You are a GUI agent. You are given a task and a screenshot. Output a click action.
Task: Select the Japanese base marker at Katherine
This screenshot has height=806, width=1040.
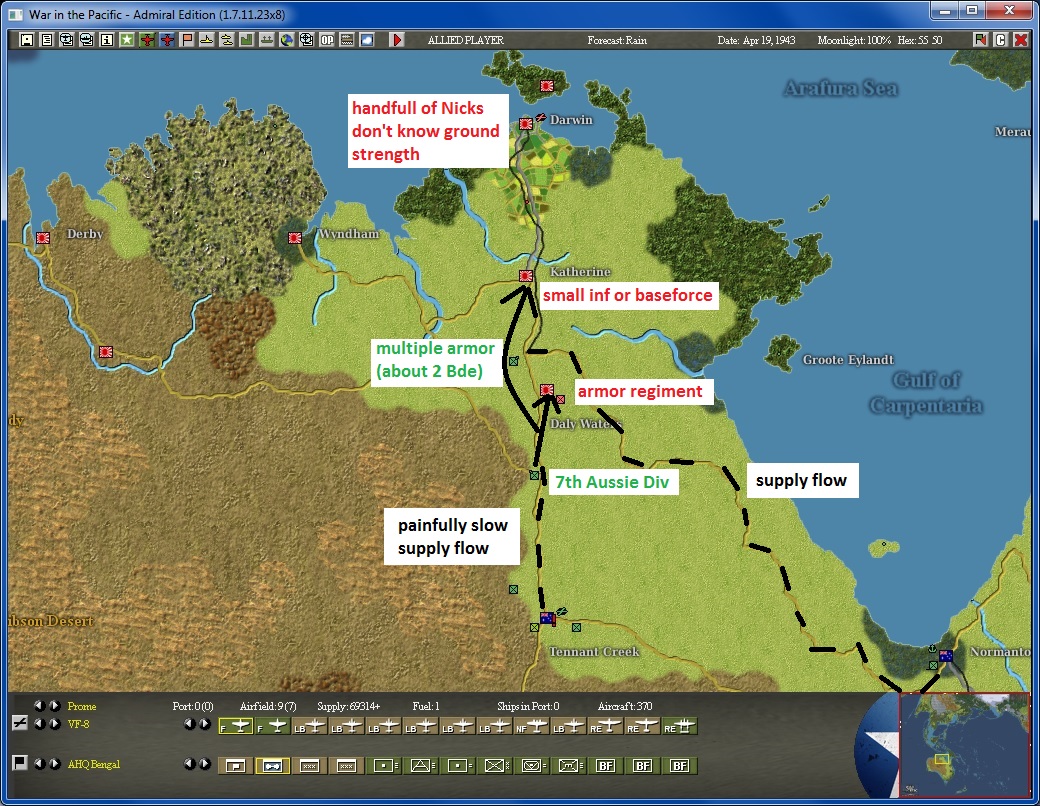pyautogui.click(x=526, y=275)
